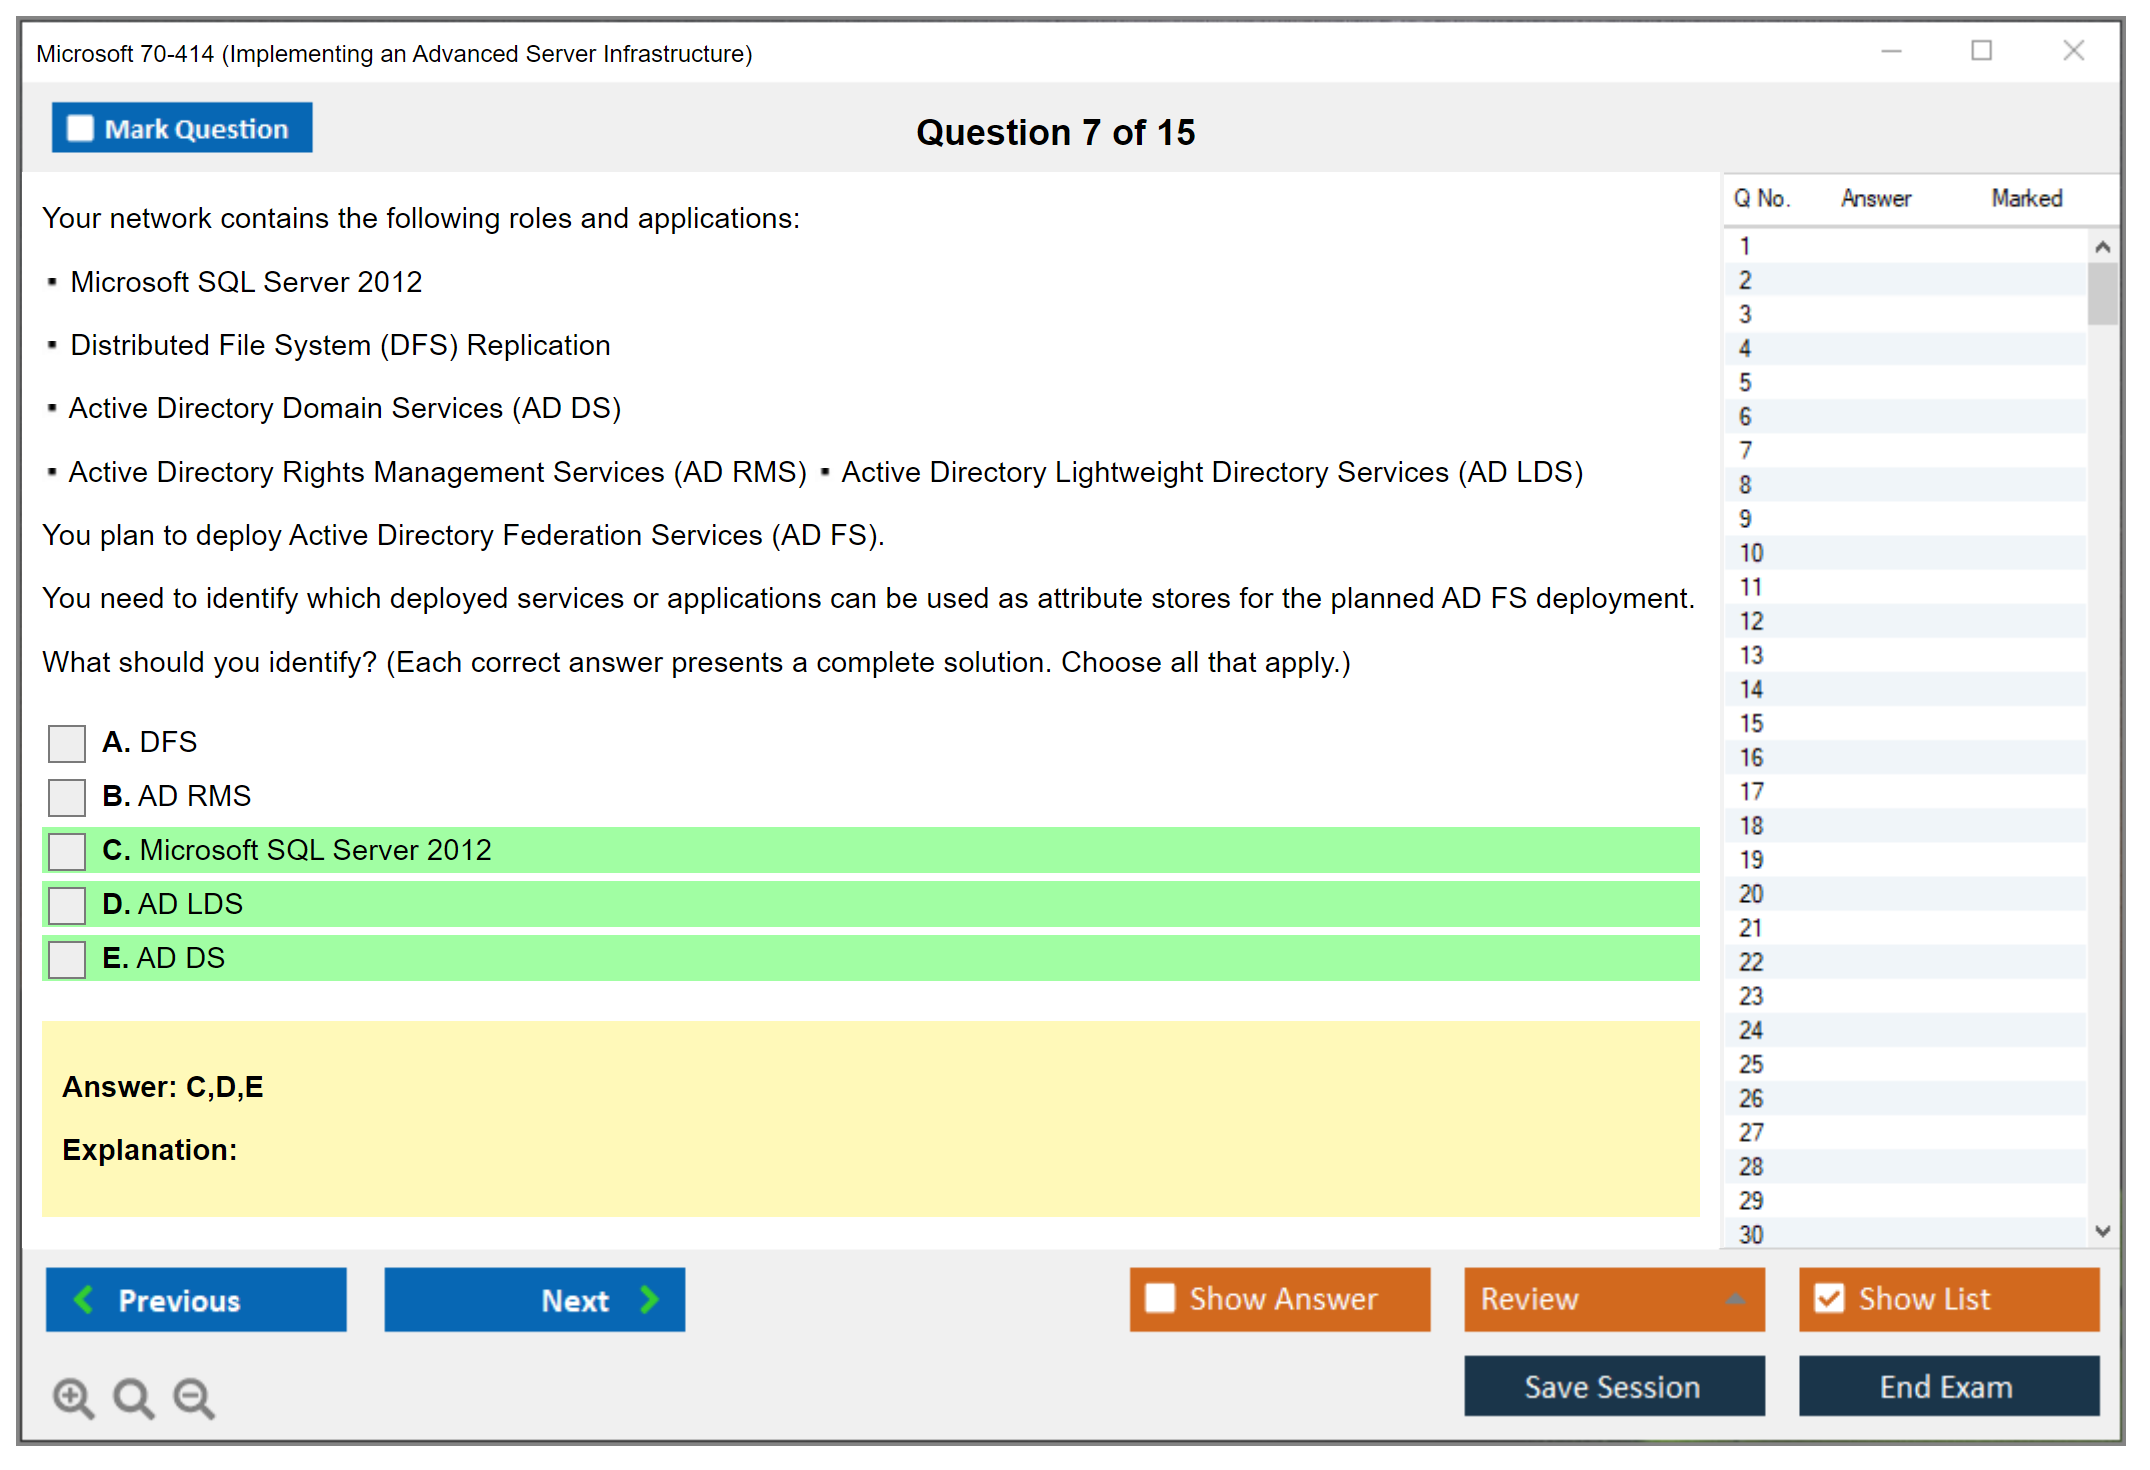This screenshot has height=1470, width=2150.
Task: Enable the Show Answer option
Action: (x=1160, y=1298)
